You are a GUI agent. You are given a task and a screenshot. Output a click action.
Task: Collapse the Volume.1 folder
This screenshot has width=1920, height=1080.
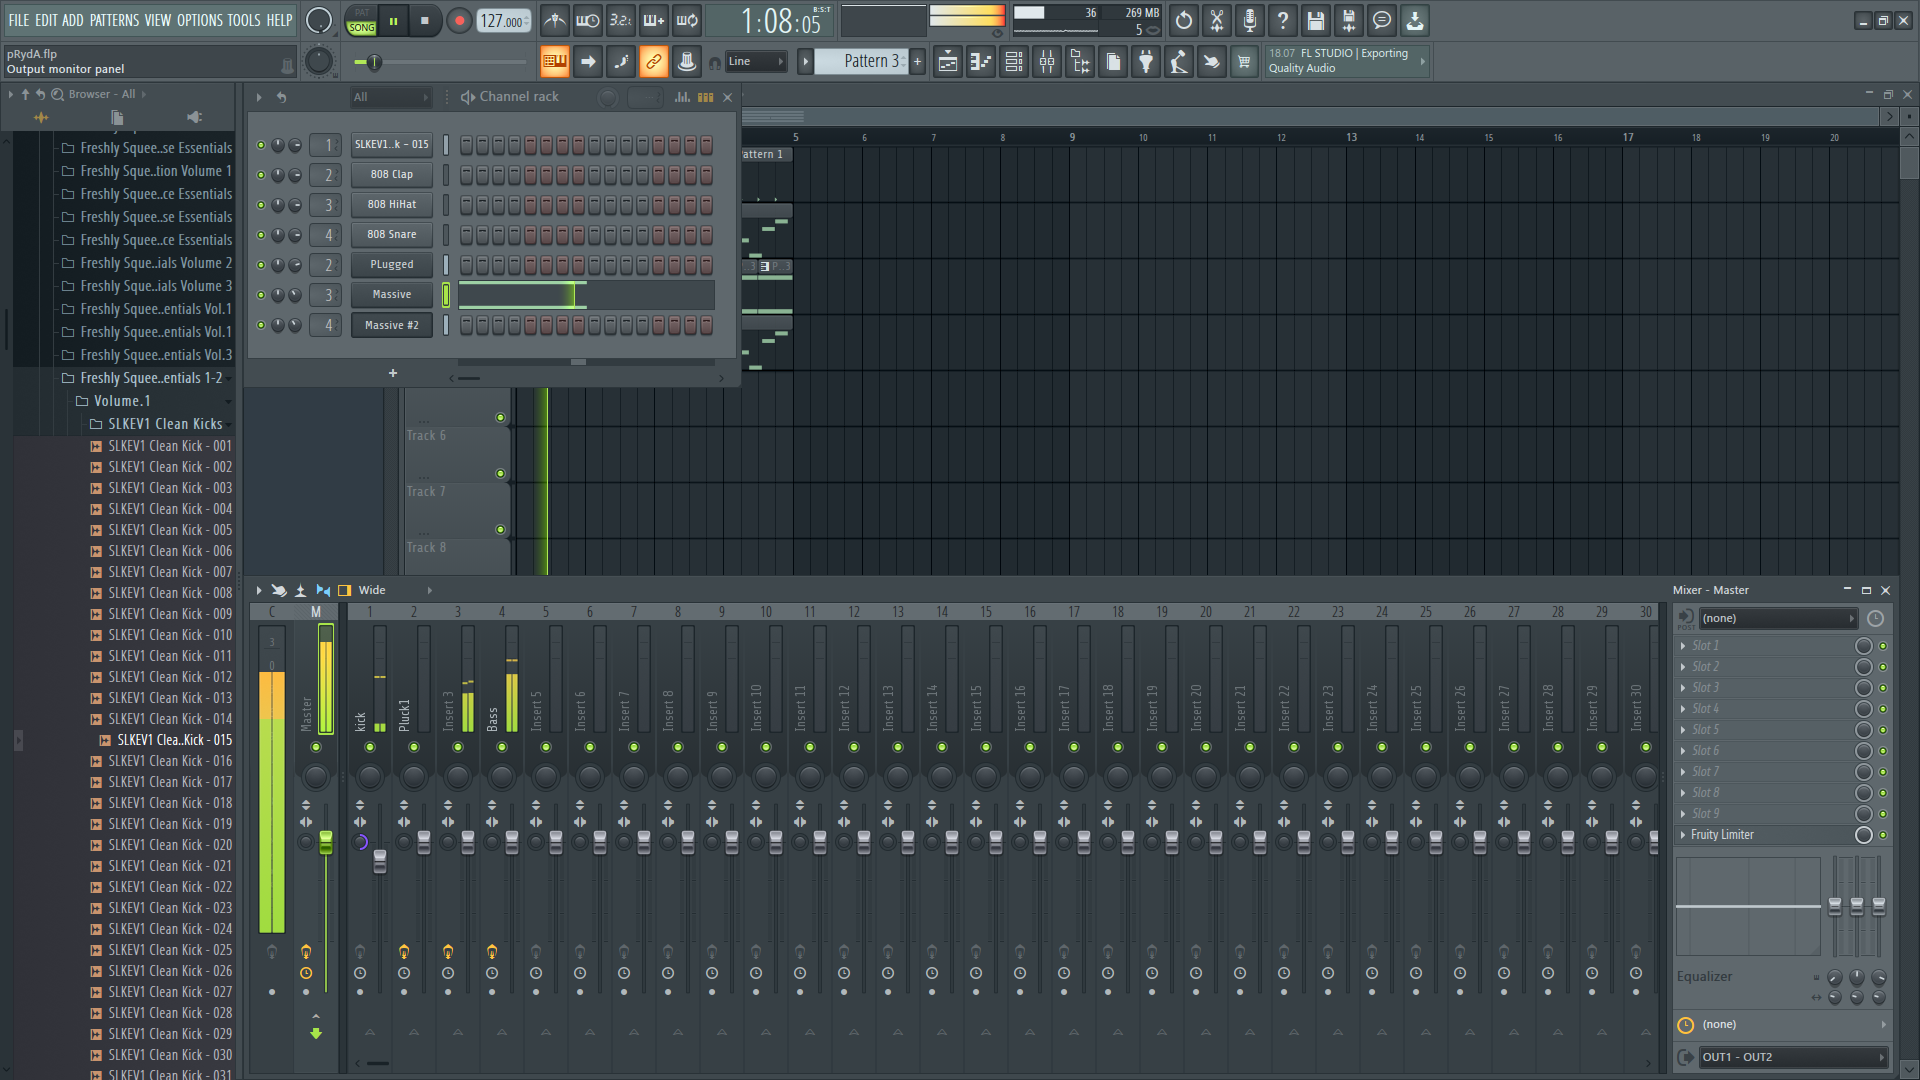121,401
